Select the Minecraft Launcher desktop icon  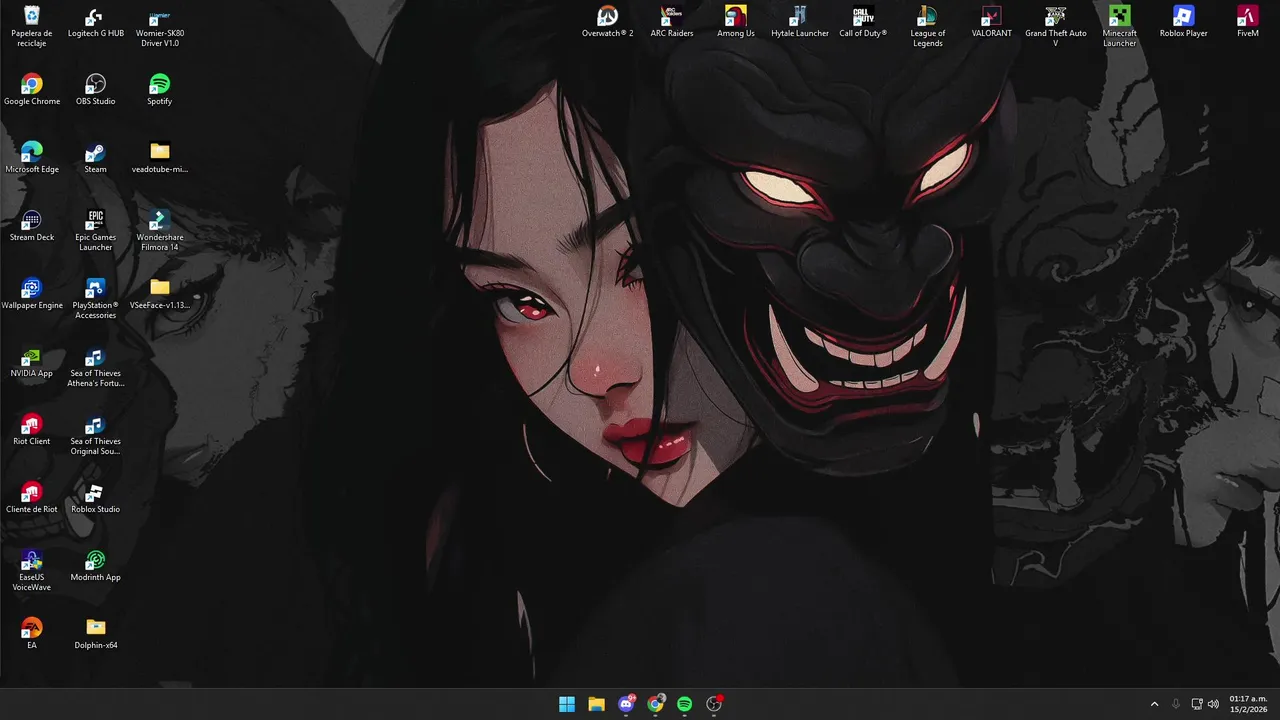click(1120, 26)
